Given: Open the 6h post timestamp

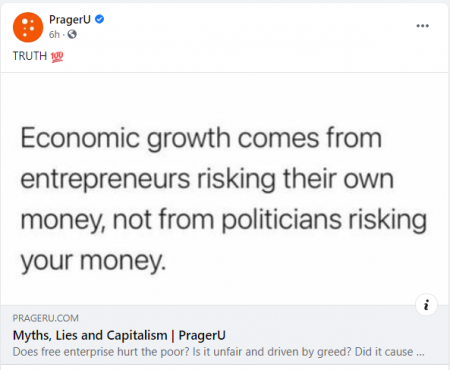Looking at the screenshot, I should coord(54,34).
